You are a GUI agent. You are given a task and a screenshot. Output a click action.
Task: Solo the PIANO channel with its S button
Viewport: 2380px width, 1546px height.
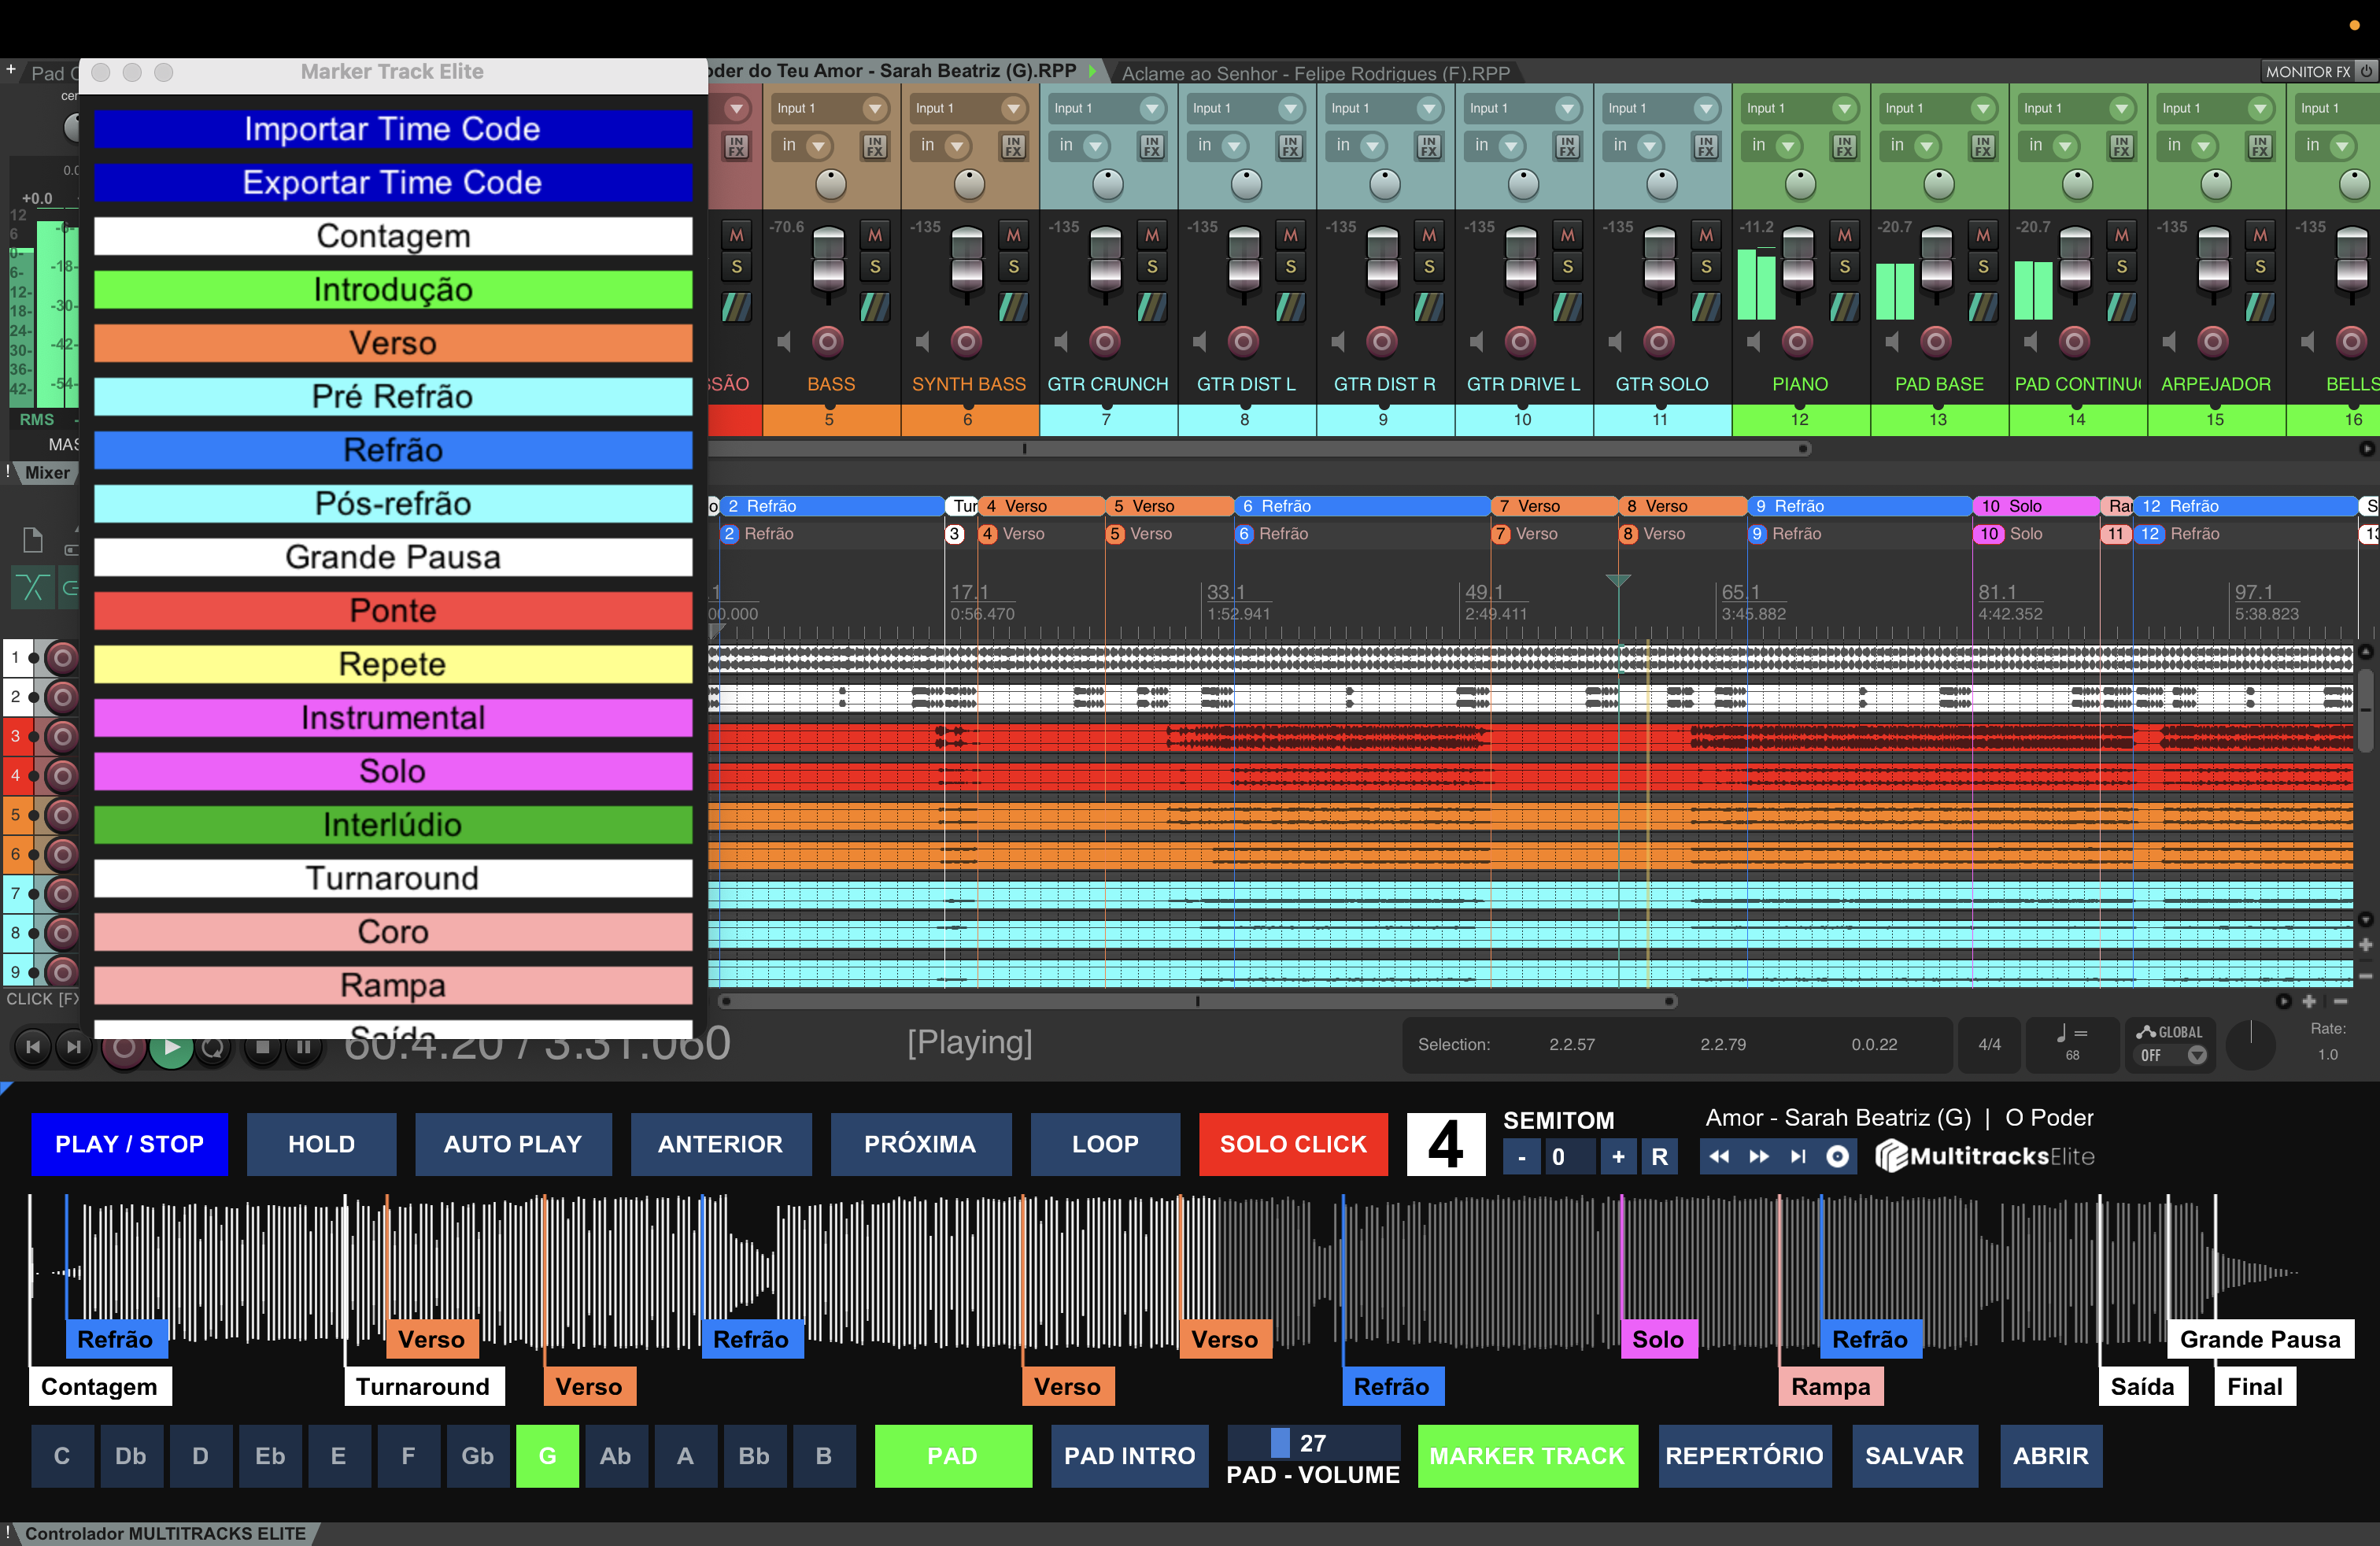tap(1845, 265)
